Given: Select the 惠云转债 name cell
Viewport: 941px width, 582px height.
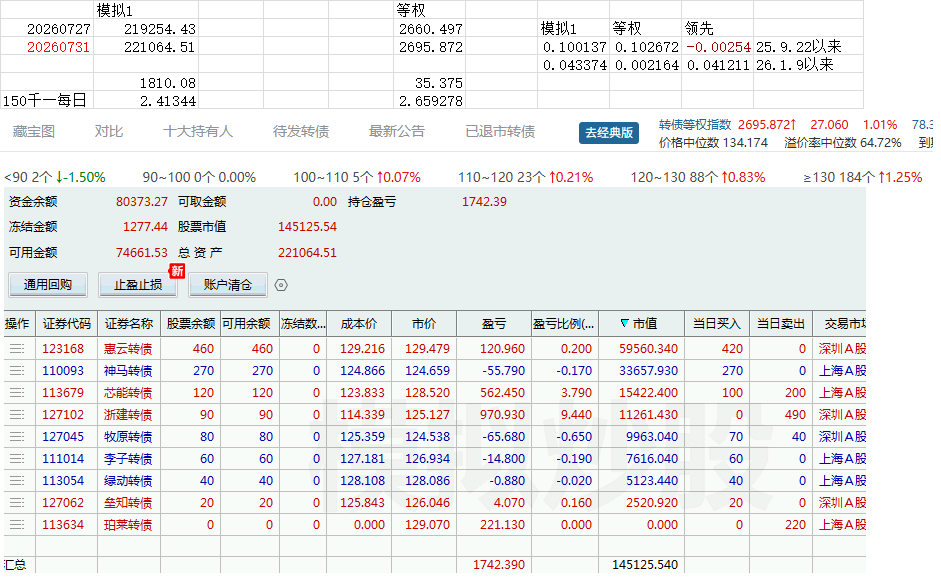Looking at the screenshot, I should coord(128,349).
